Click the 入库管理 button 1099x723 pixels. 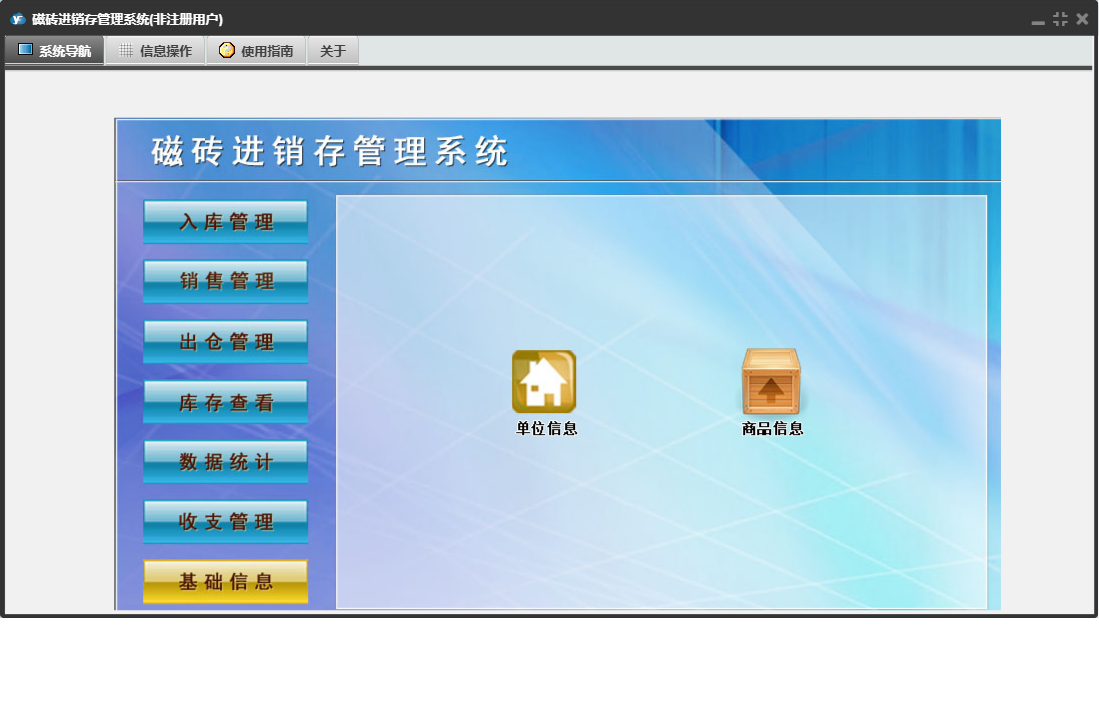pos(226,221)
